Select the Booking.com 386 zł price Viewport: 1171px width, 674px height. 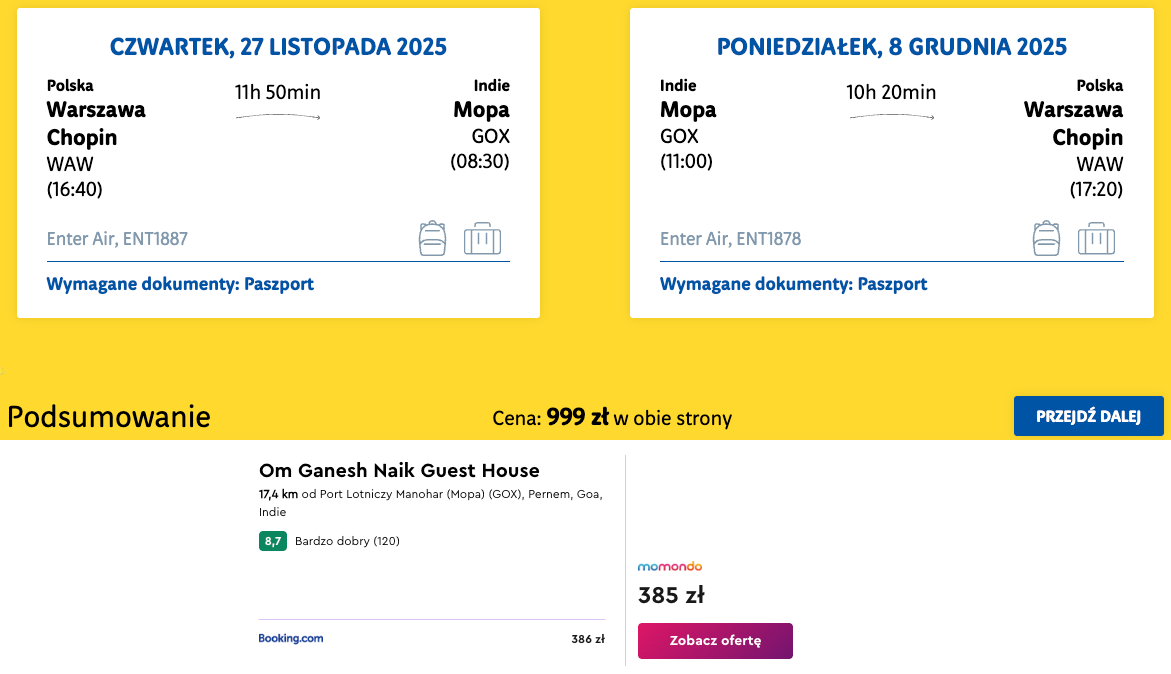pyautogui.click(x=588, y=639)
